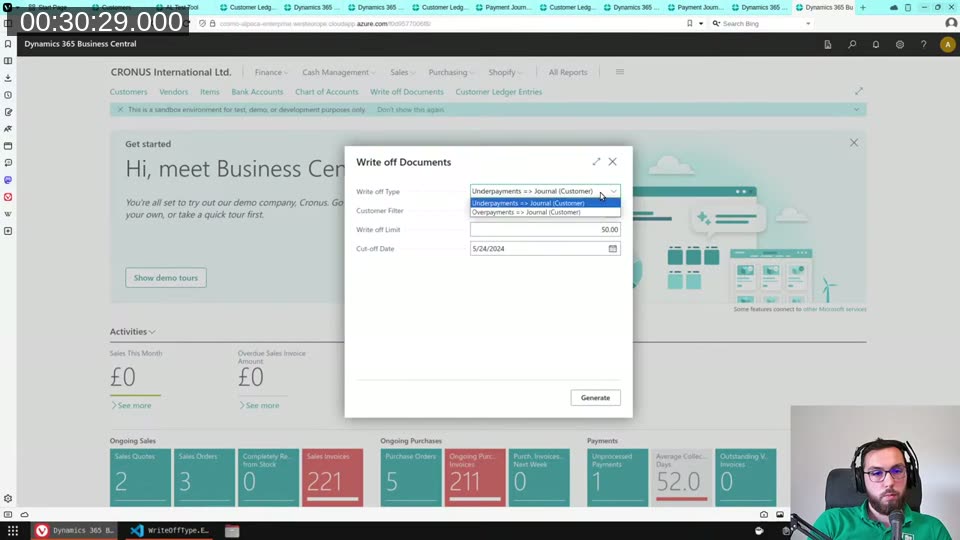The height and width of the screenshot is (540, 960).
Task: Click CRONUS International Ltd. company name
Action: (x=171, y=72)
